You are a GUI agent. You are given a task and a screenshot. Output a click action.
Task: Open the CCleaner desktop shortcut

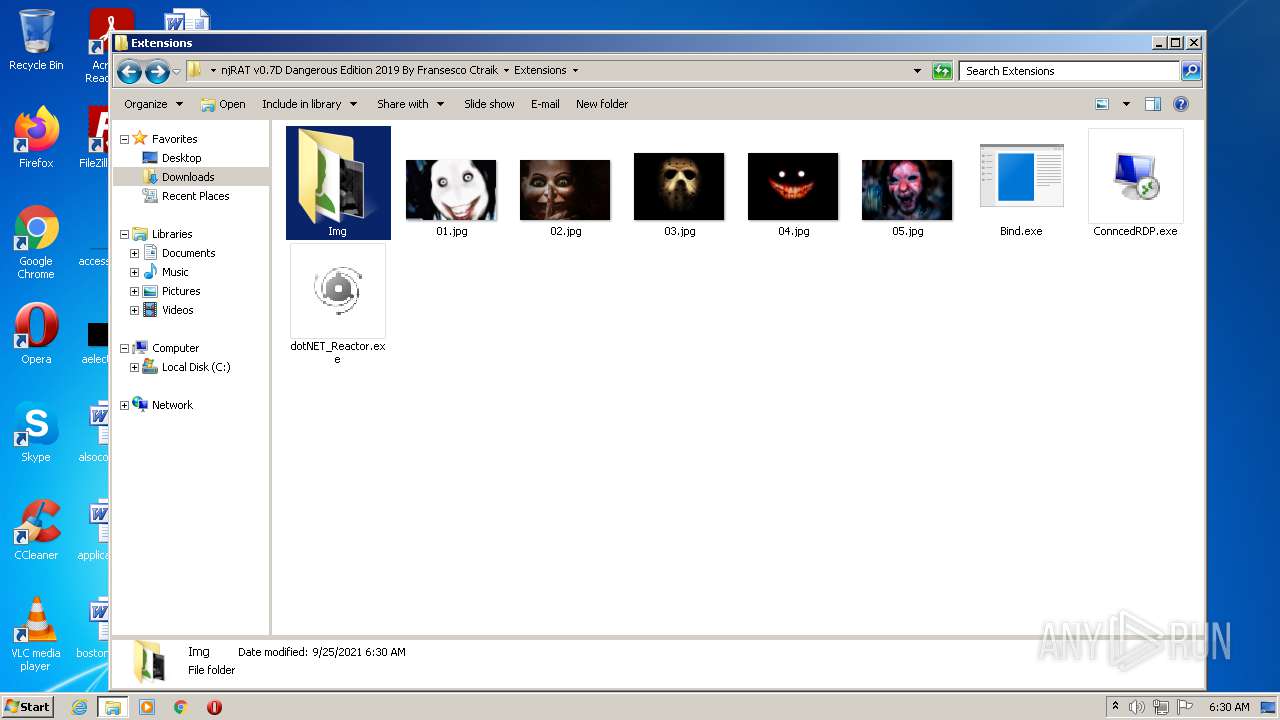[x=36, y=530]
